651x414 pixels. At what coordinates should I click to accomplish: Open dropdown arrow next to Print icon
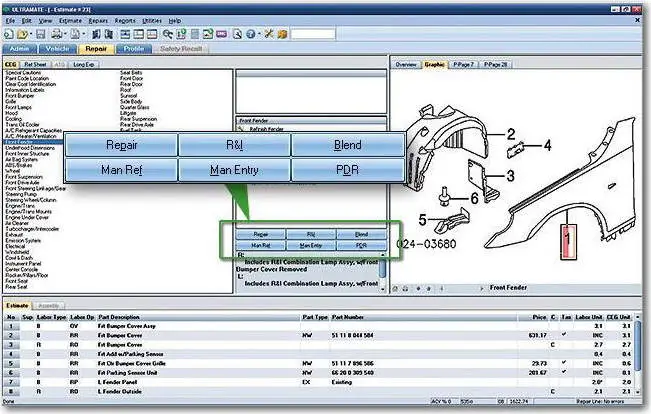click(x=66, y=34)
